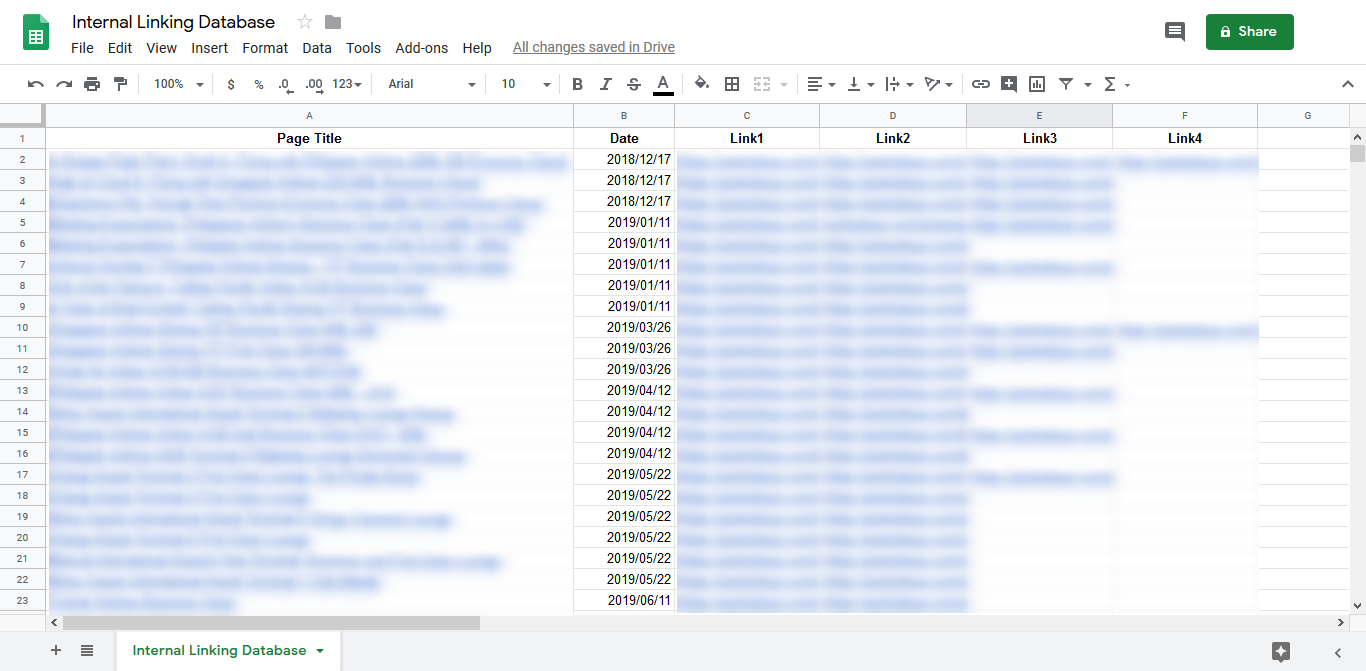The height and width of the screenshot is (671, 1366).
Task: Open the Fill color bucket tool
Action: [702, 84]
